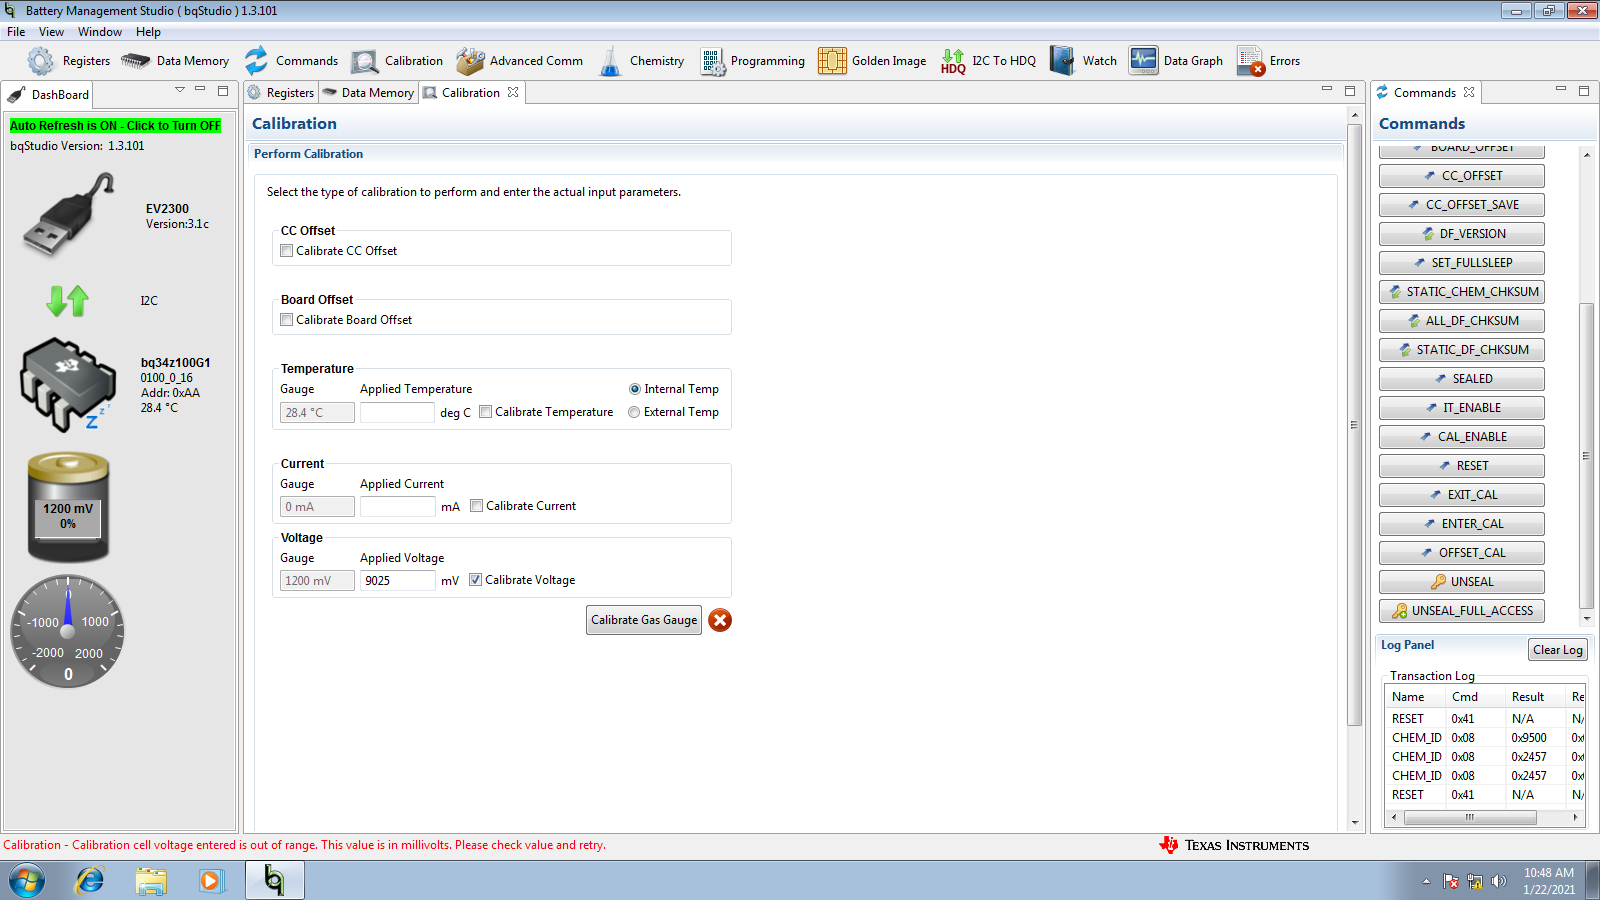Click the Commands list vertical scrollbar

click(1586, 456)
